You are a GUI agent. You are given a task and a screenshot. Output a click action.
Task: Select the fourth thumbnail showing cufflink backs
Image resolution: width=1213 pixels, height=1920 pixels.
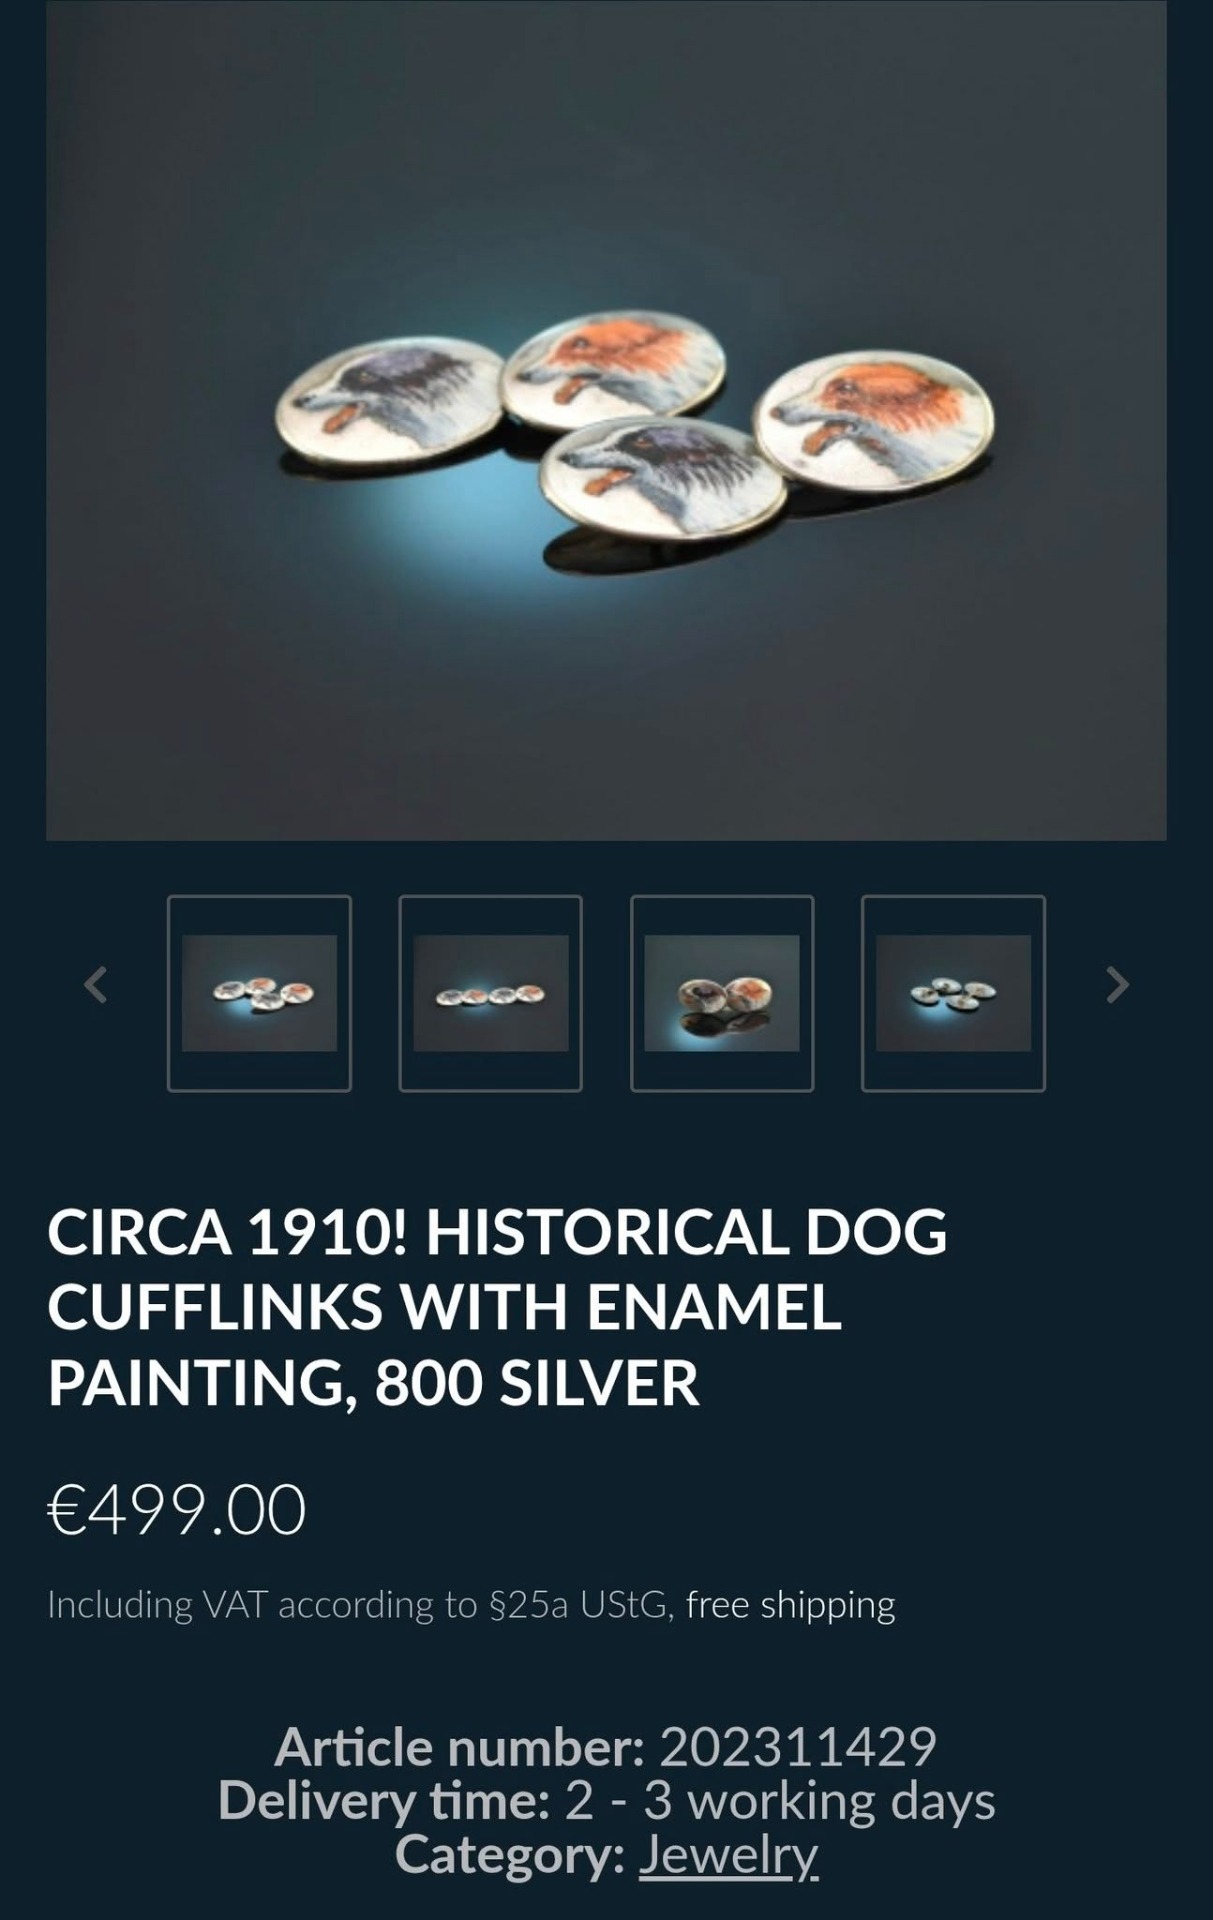pos(953,993)
